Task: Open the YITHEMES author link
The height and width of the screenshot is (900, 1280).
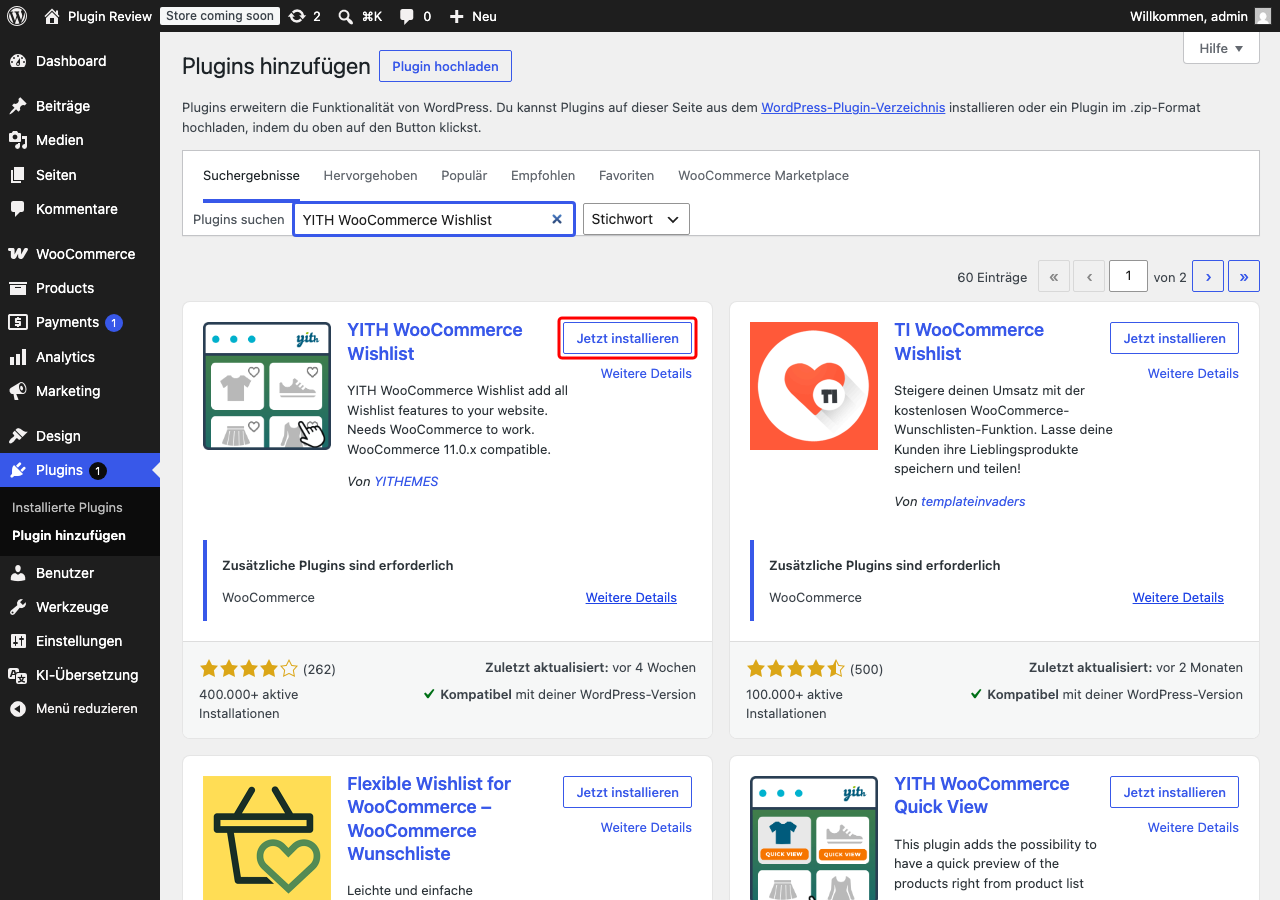Action: point(406,481)
